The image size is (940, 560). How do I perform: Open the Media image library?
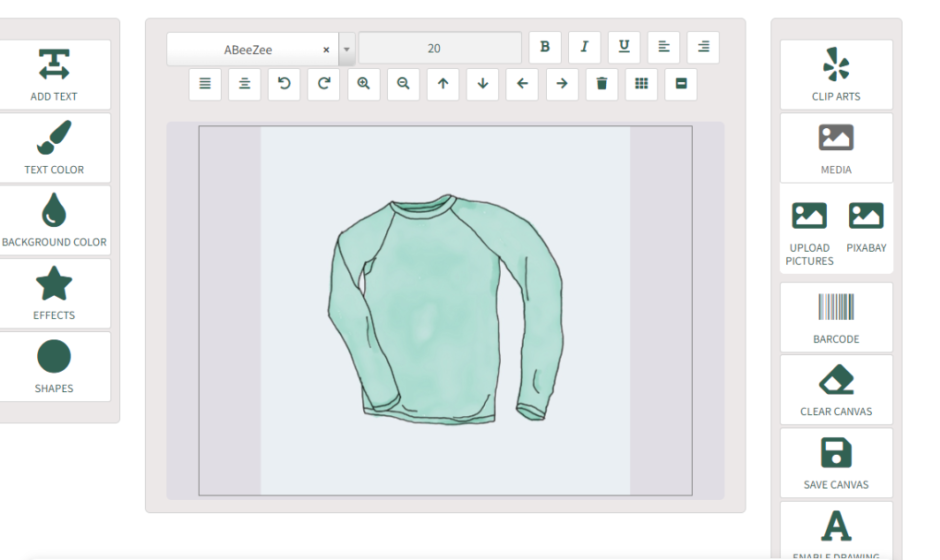pos(836,148)
